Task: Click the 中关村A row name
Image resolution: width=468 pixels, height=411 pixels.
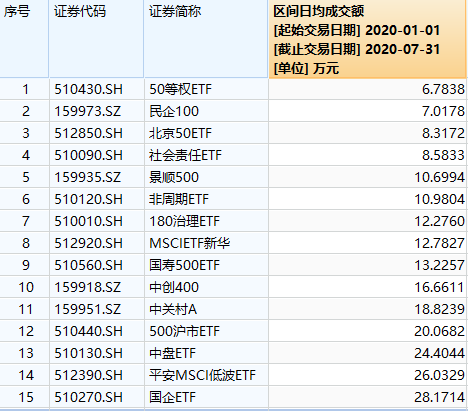Action: coord(206,309)
